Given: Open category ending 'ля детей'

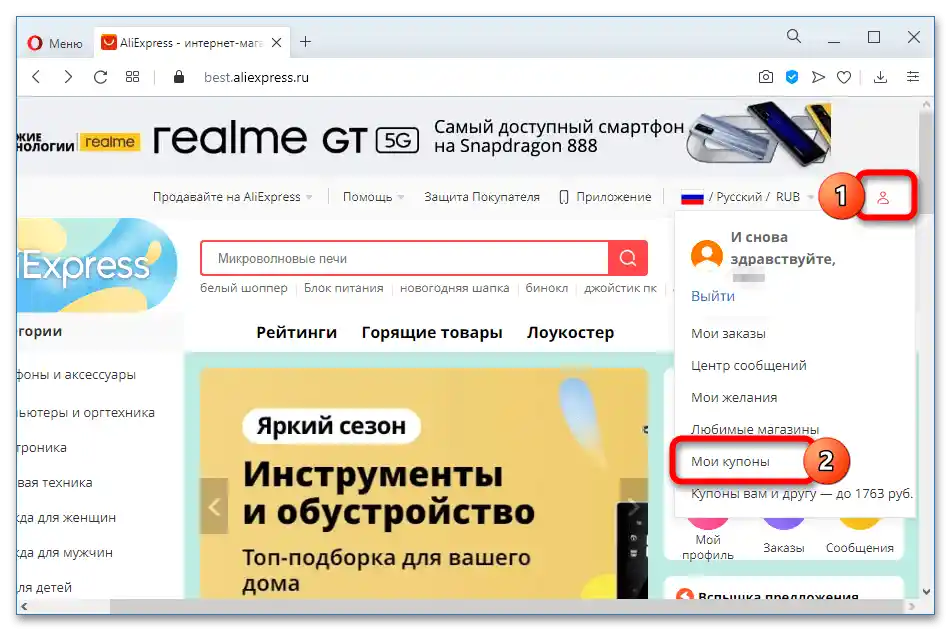Looking at the screenshot, I should coord(44,587).
